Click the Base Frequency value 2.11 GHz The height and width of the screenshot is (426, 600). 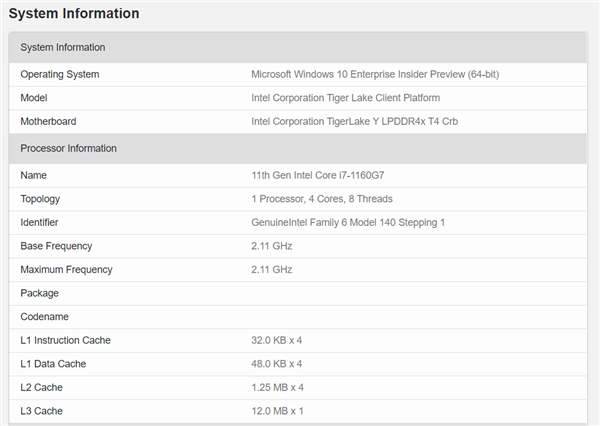(x=272, y=246)
